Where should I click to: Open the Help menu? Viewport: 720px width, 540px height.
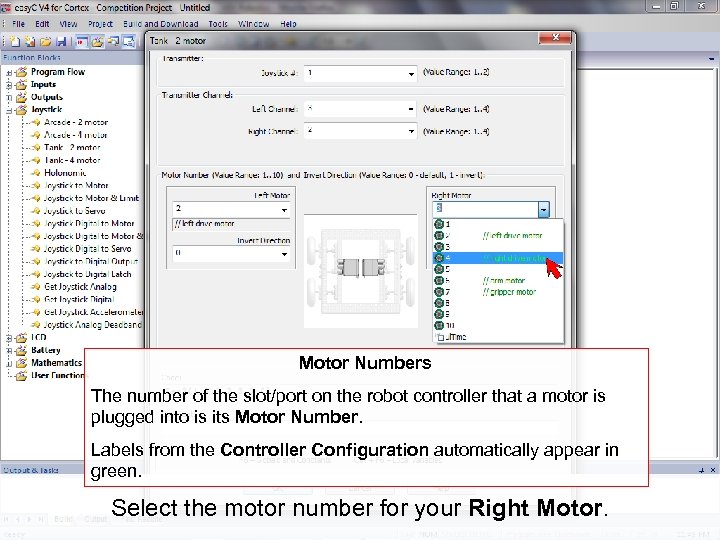(288, 24)
